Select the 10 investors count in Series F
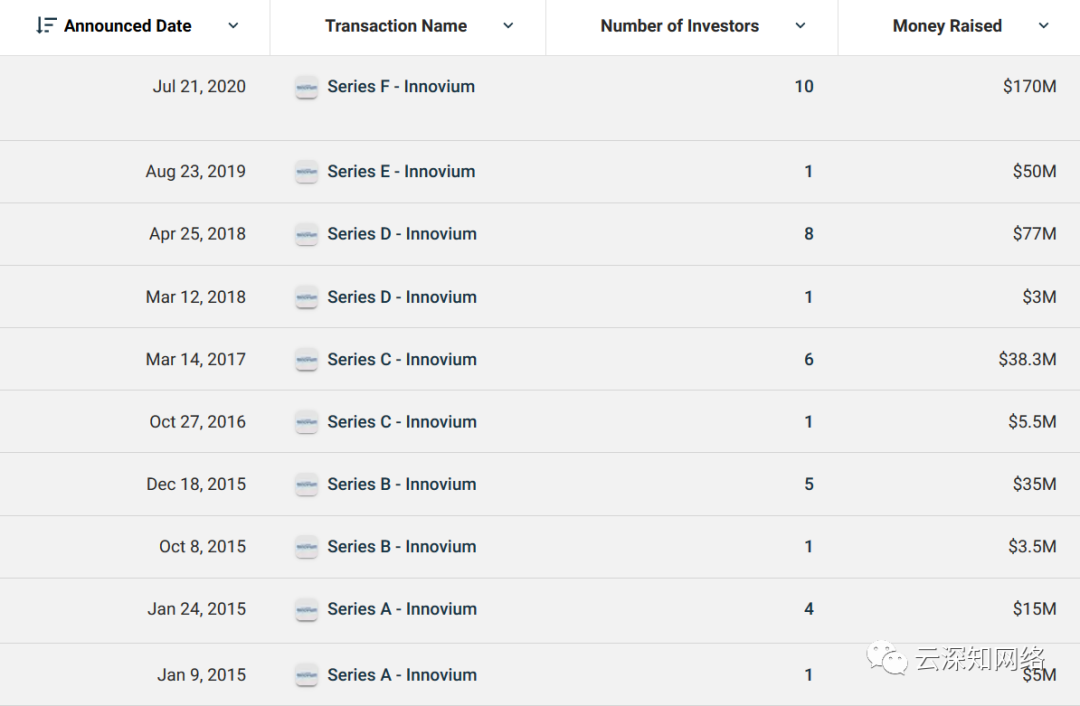The width and height of the screenshot is (1080, 706). coord(804,87)
